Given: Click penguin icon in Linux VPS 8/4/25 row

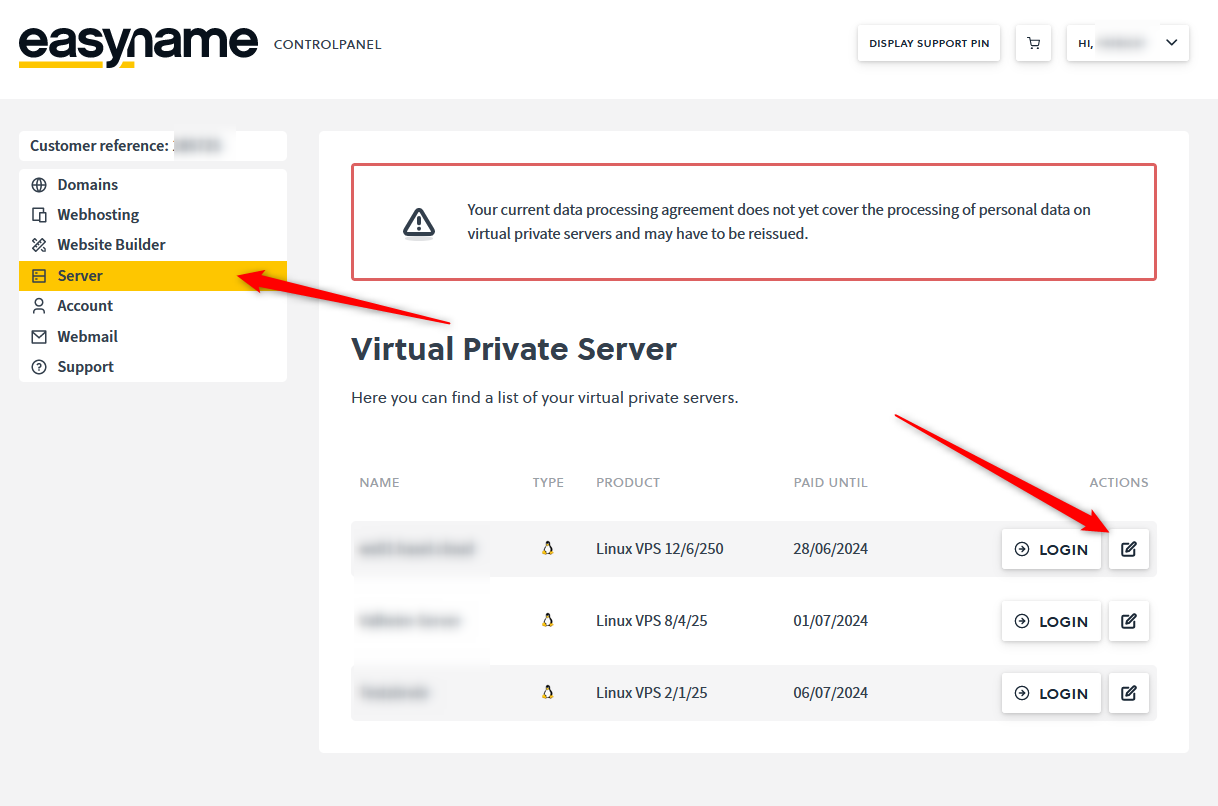Looking at the screenshot, I should (x=548, y=620).
